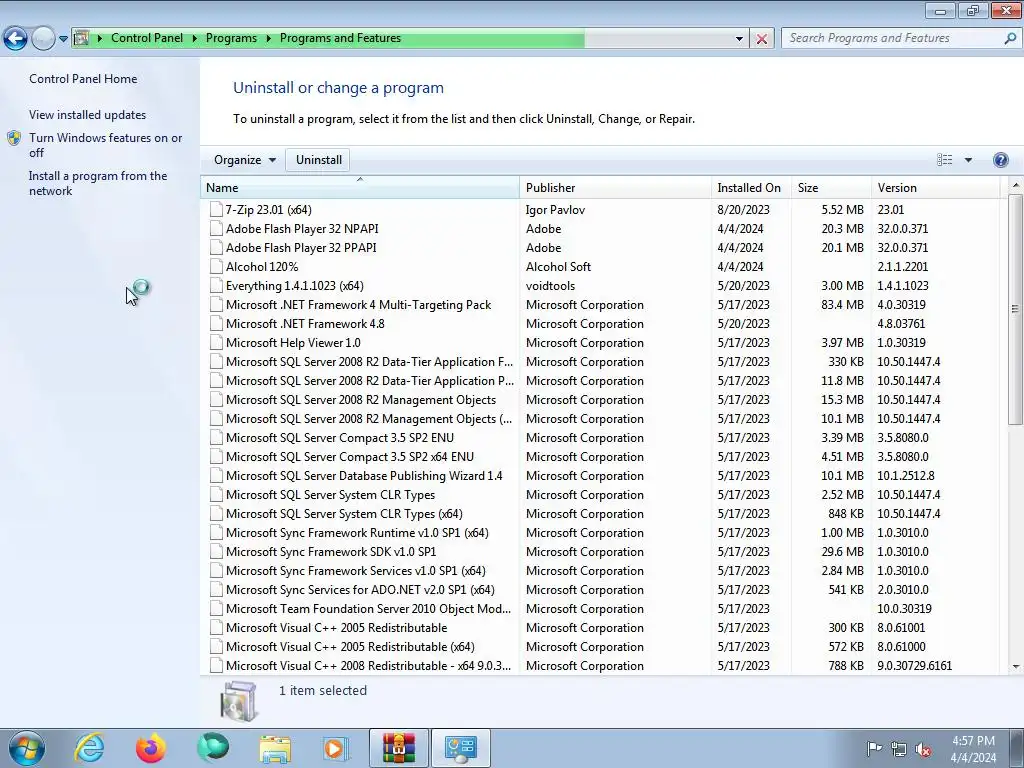The width and height of the screenshot is (1024, 768).
Task: Select Programs breadcrumb
Action: pos(231,38)
